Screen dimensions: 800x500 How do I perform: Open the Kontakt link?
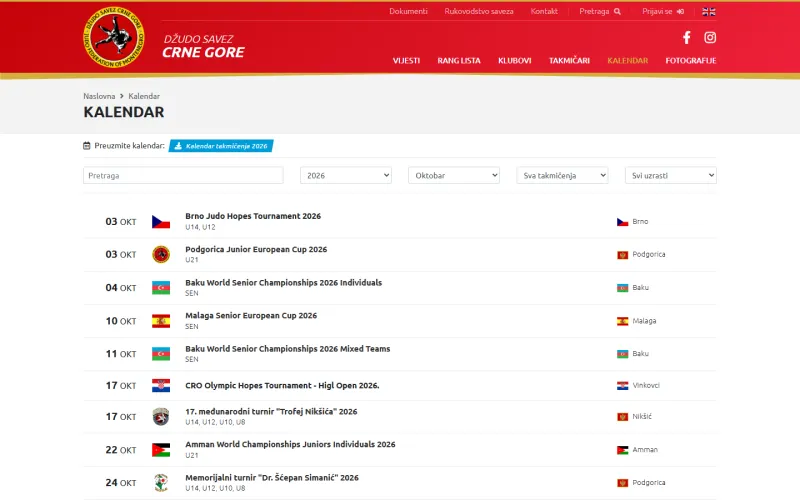pos(544,11)
